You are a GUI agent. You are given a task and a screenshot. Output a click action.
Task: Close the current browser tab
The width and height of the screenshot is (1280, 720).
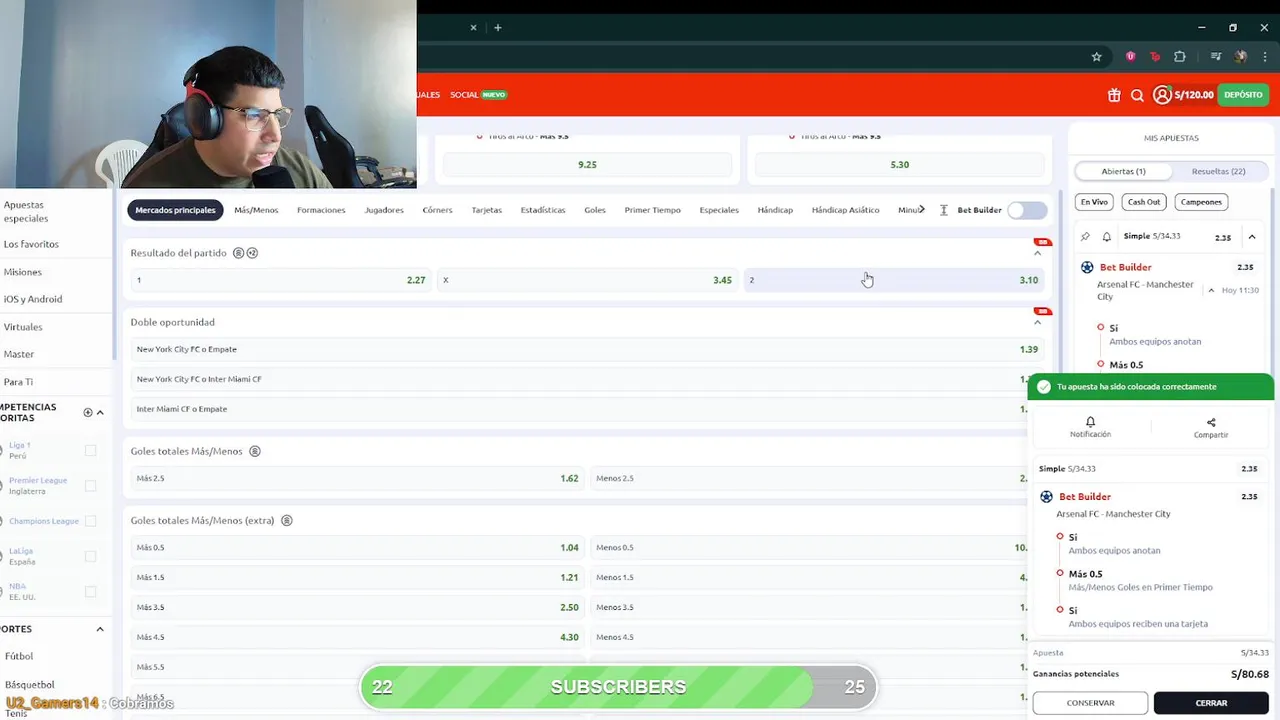(x=474, y=28)
